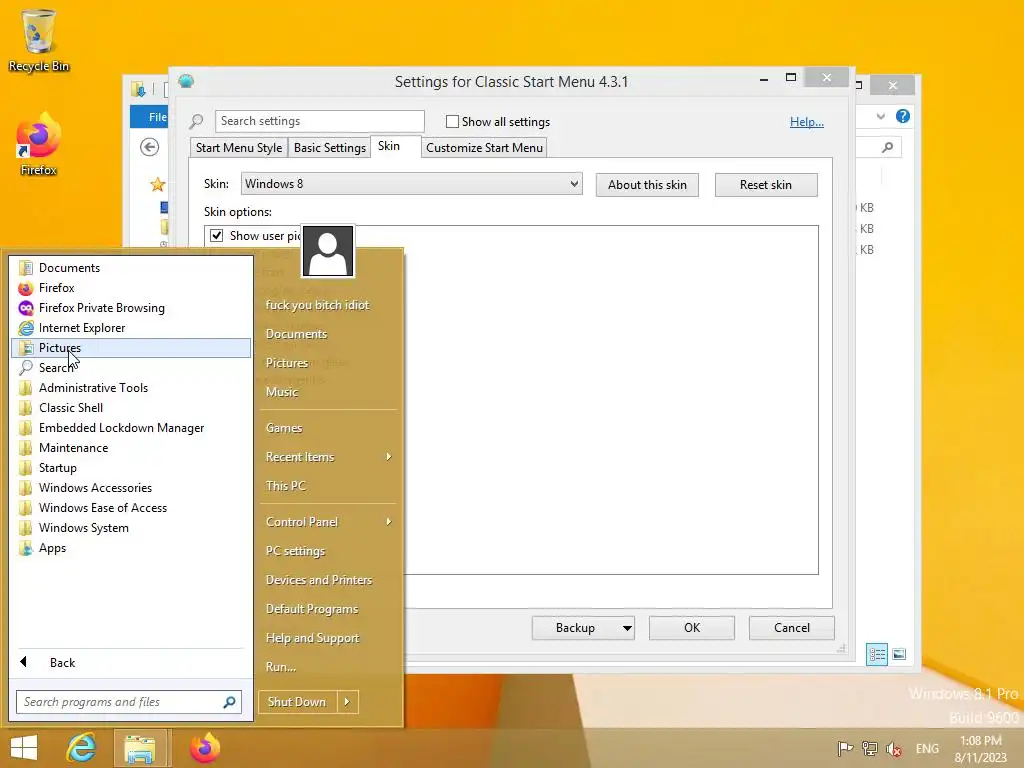The width and height of the screenshot is (1024, 768).
Task: Expand Classic Shell folder
Action: 131,408
